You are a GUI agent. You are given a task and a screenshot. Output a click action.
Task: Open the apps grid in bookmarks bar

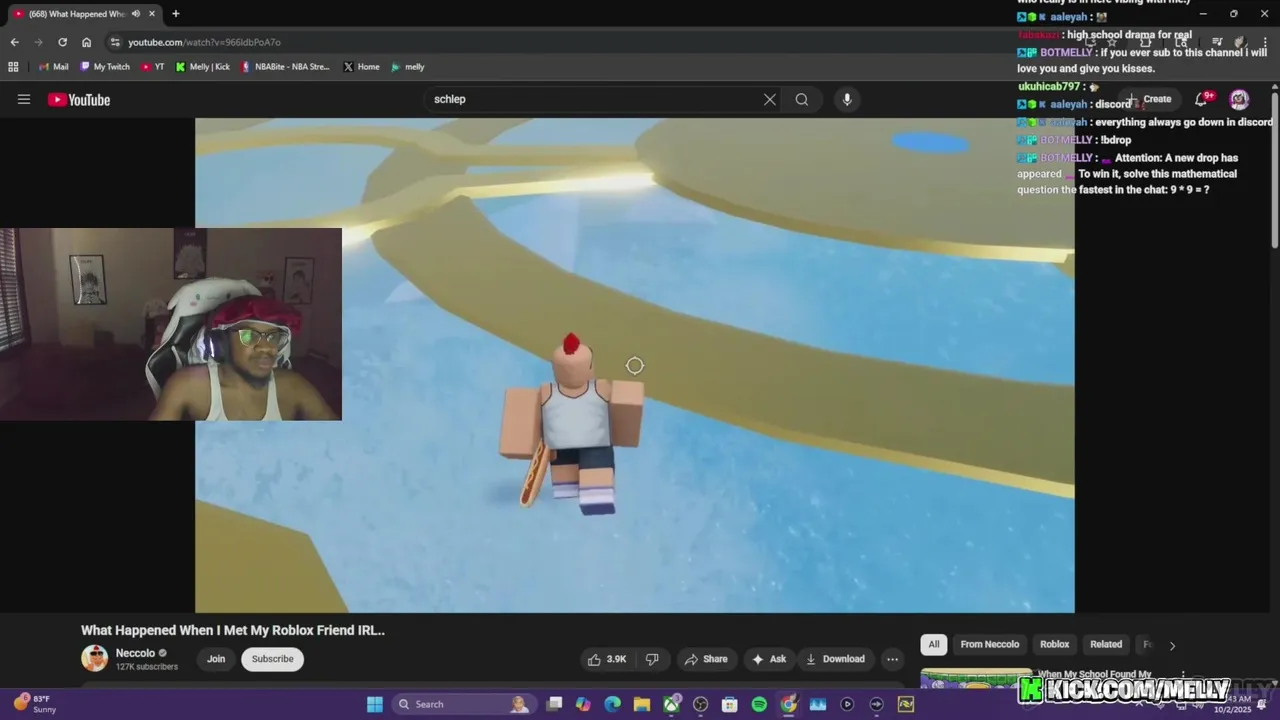click(13, 67)
